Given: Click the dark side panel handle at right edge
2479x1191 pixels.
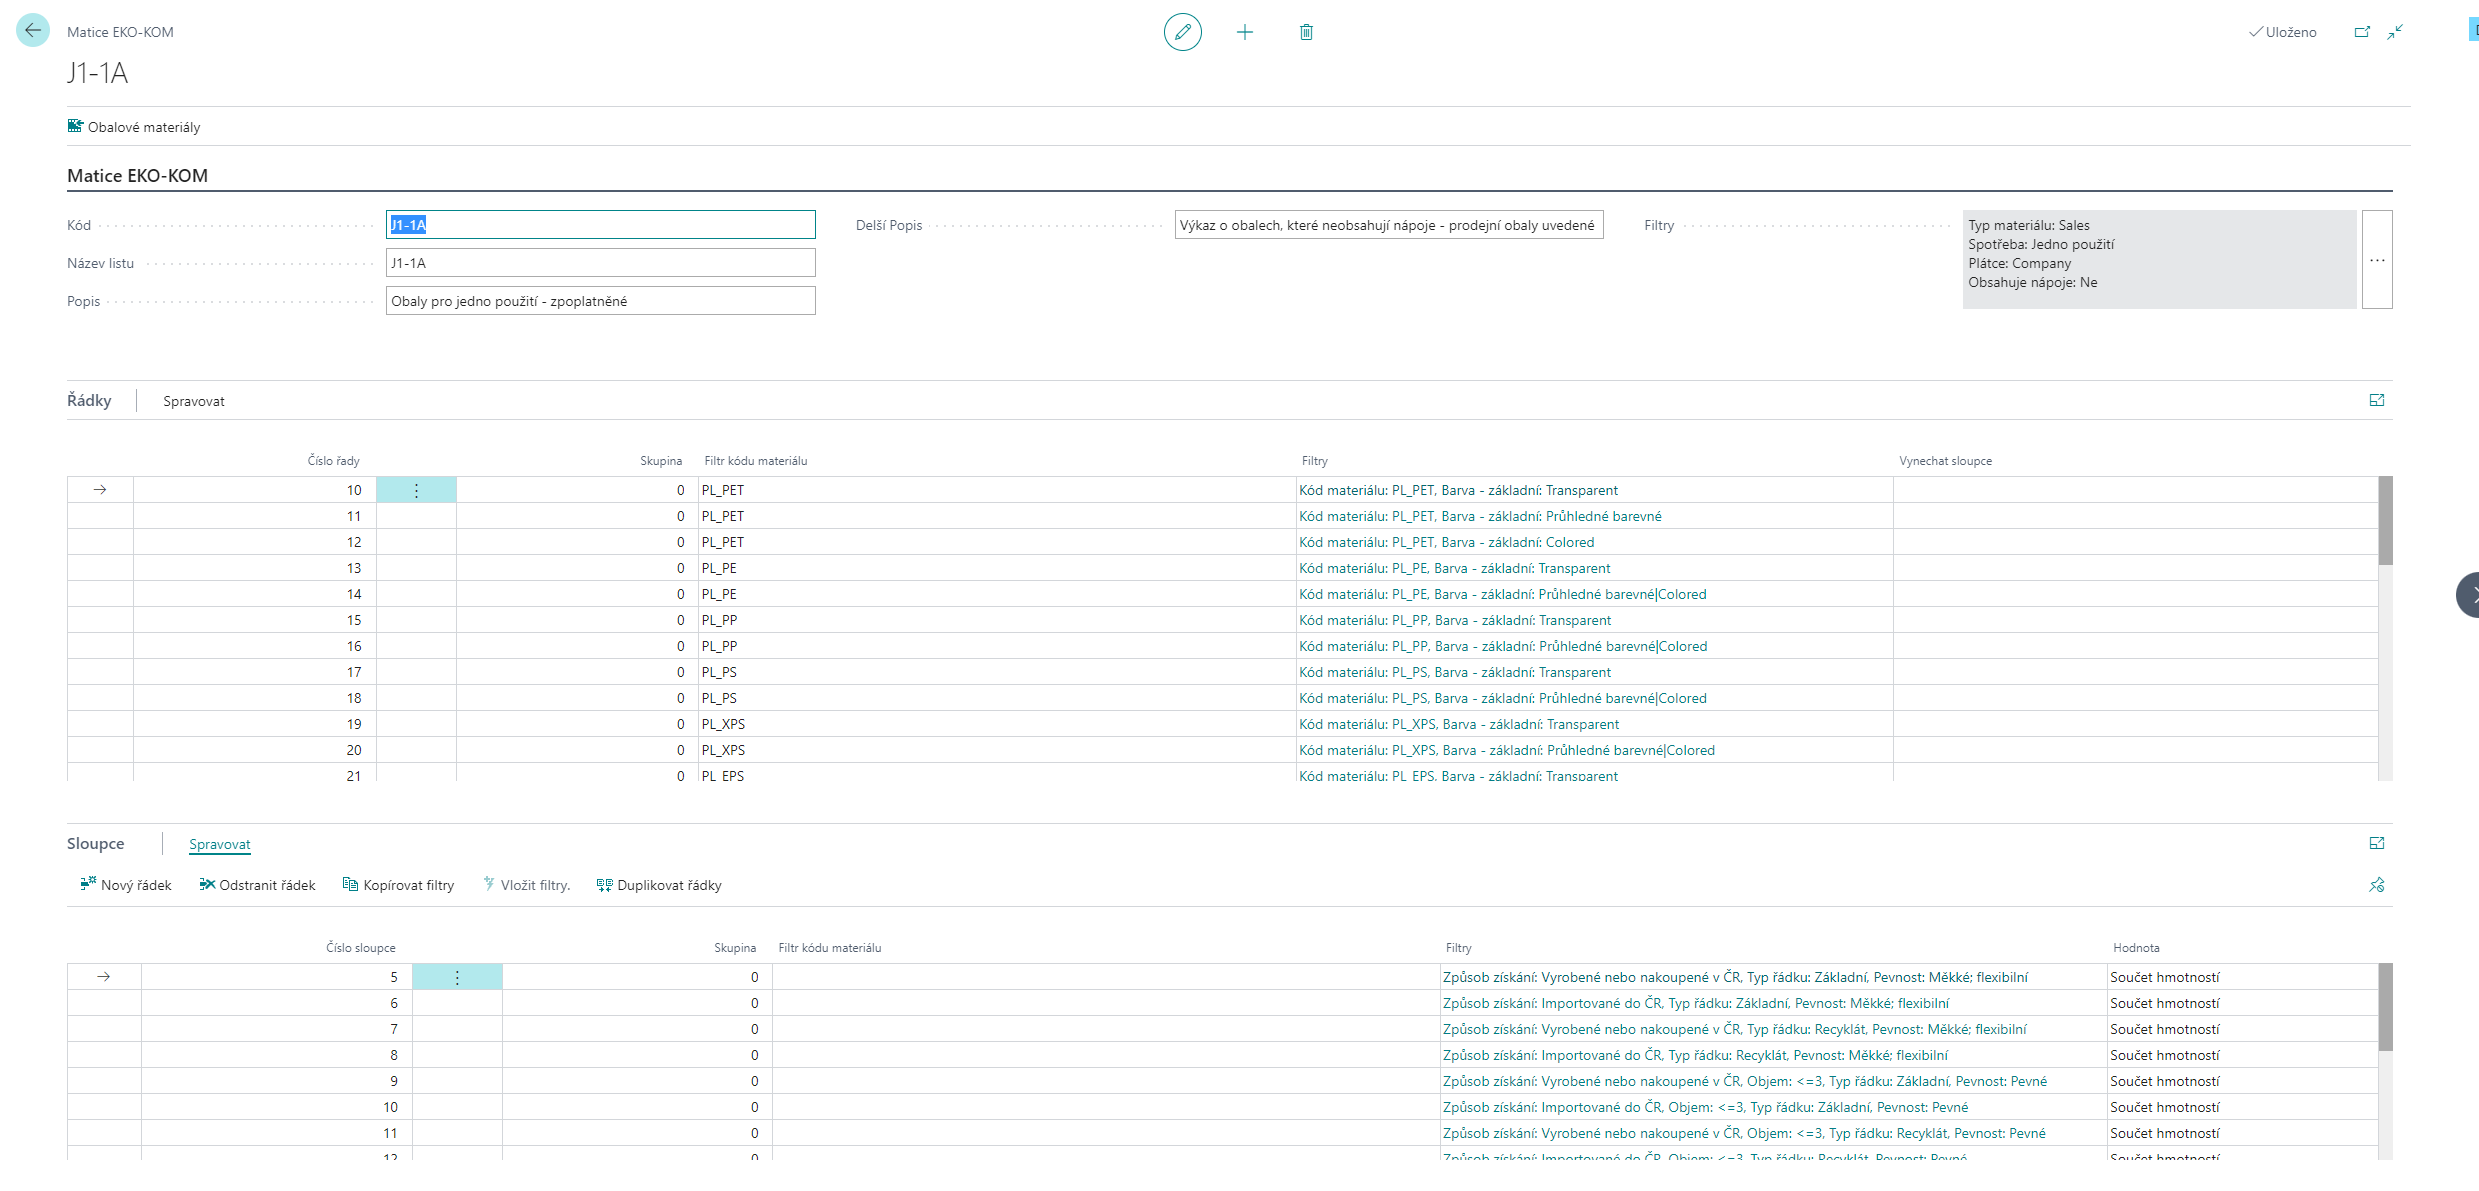Looking at the screenshot, I should pos(2468,595).
